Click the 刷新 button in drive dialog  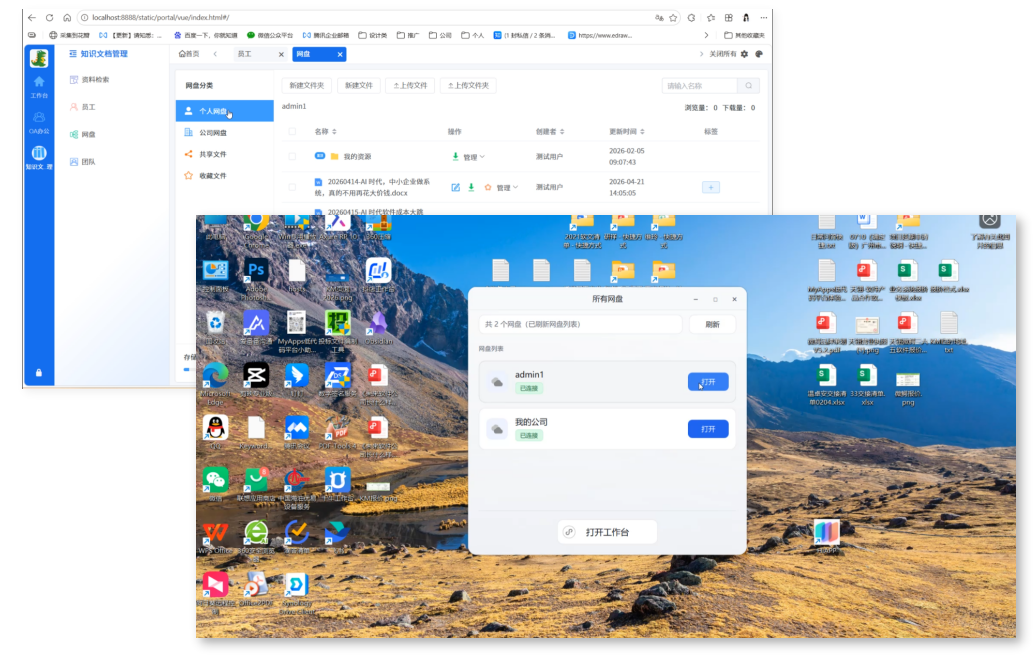tap(712, 324)
